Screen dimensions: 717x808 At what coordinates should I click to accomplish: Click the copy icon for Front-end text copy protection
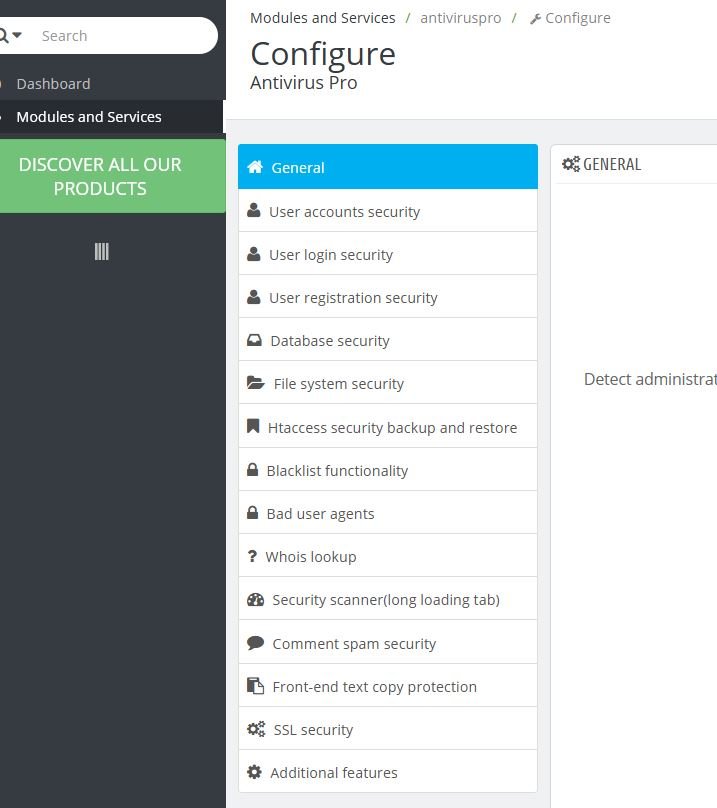tap(256, 686)
